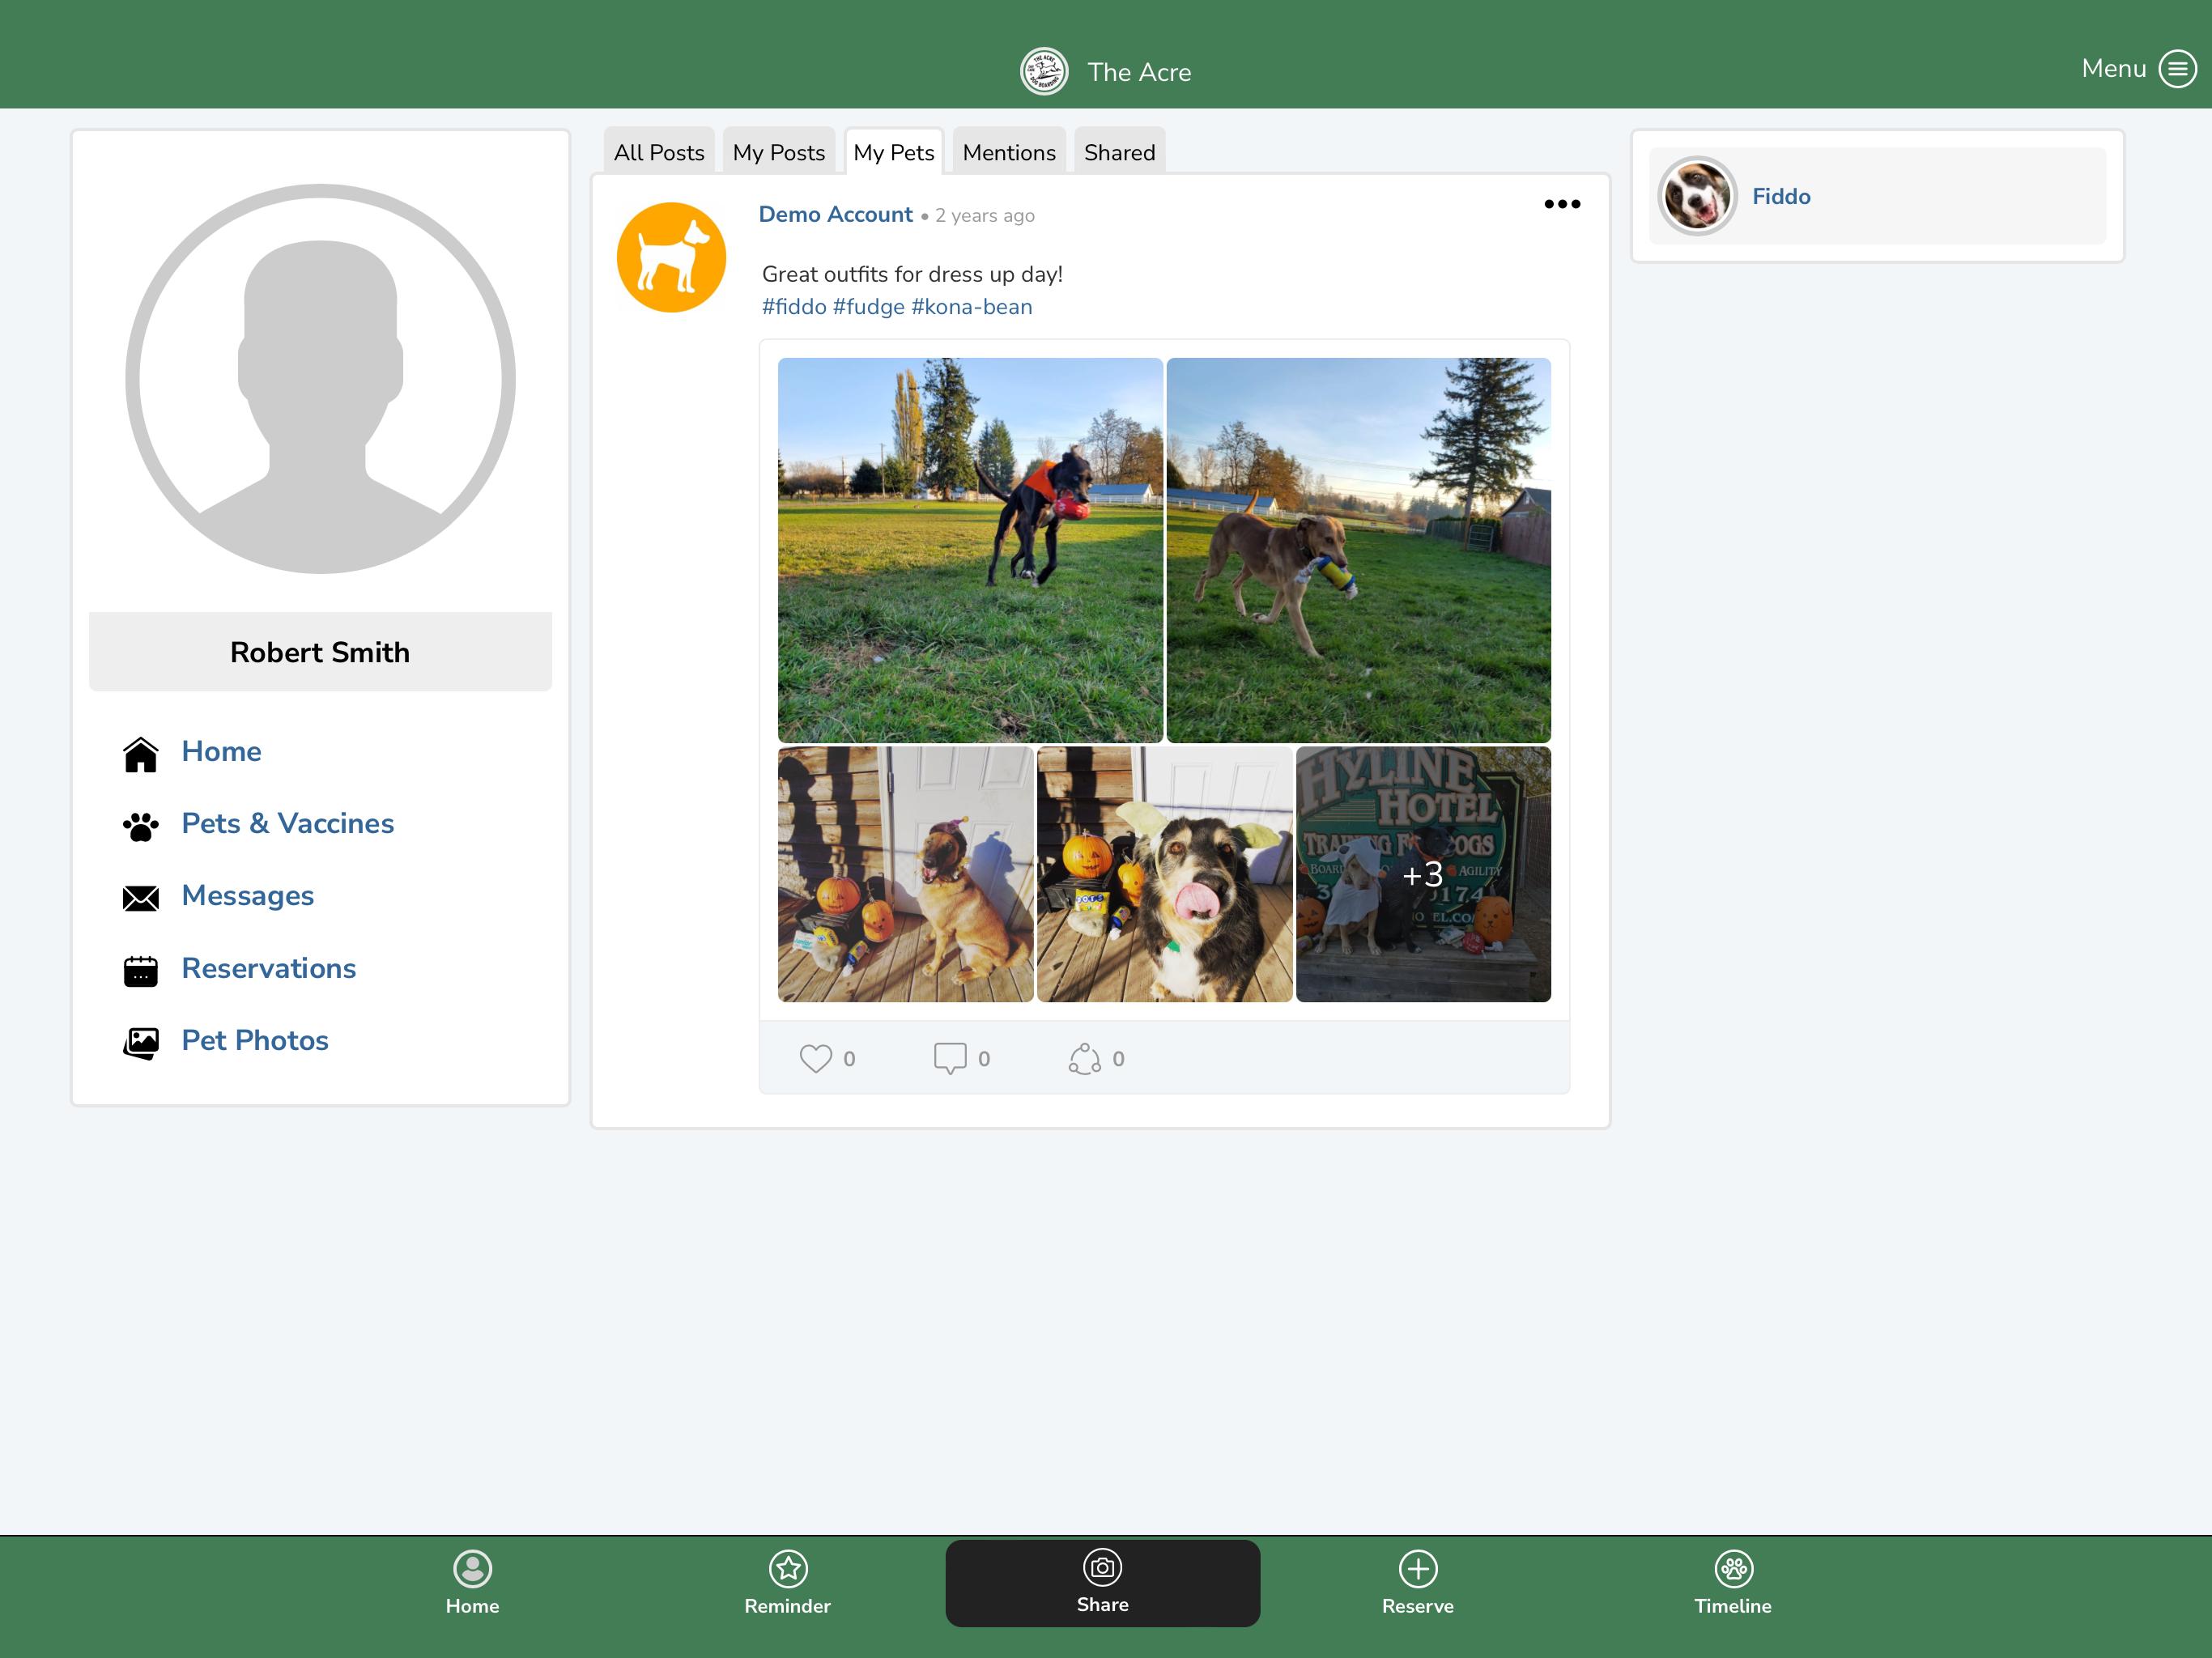Click the like count 0
This screenshot has height=1658, width=2212.
(849, 1059)
